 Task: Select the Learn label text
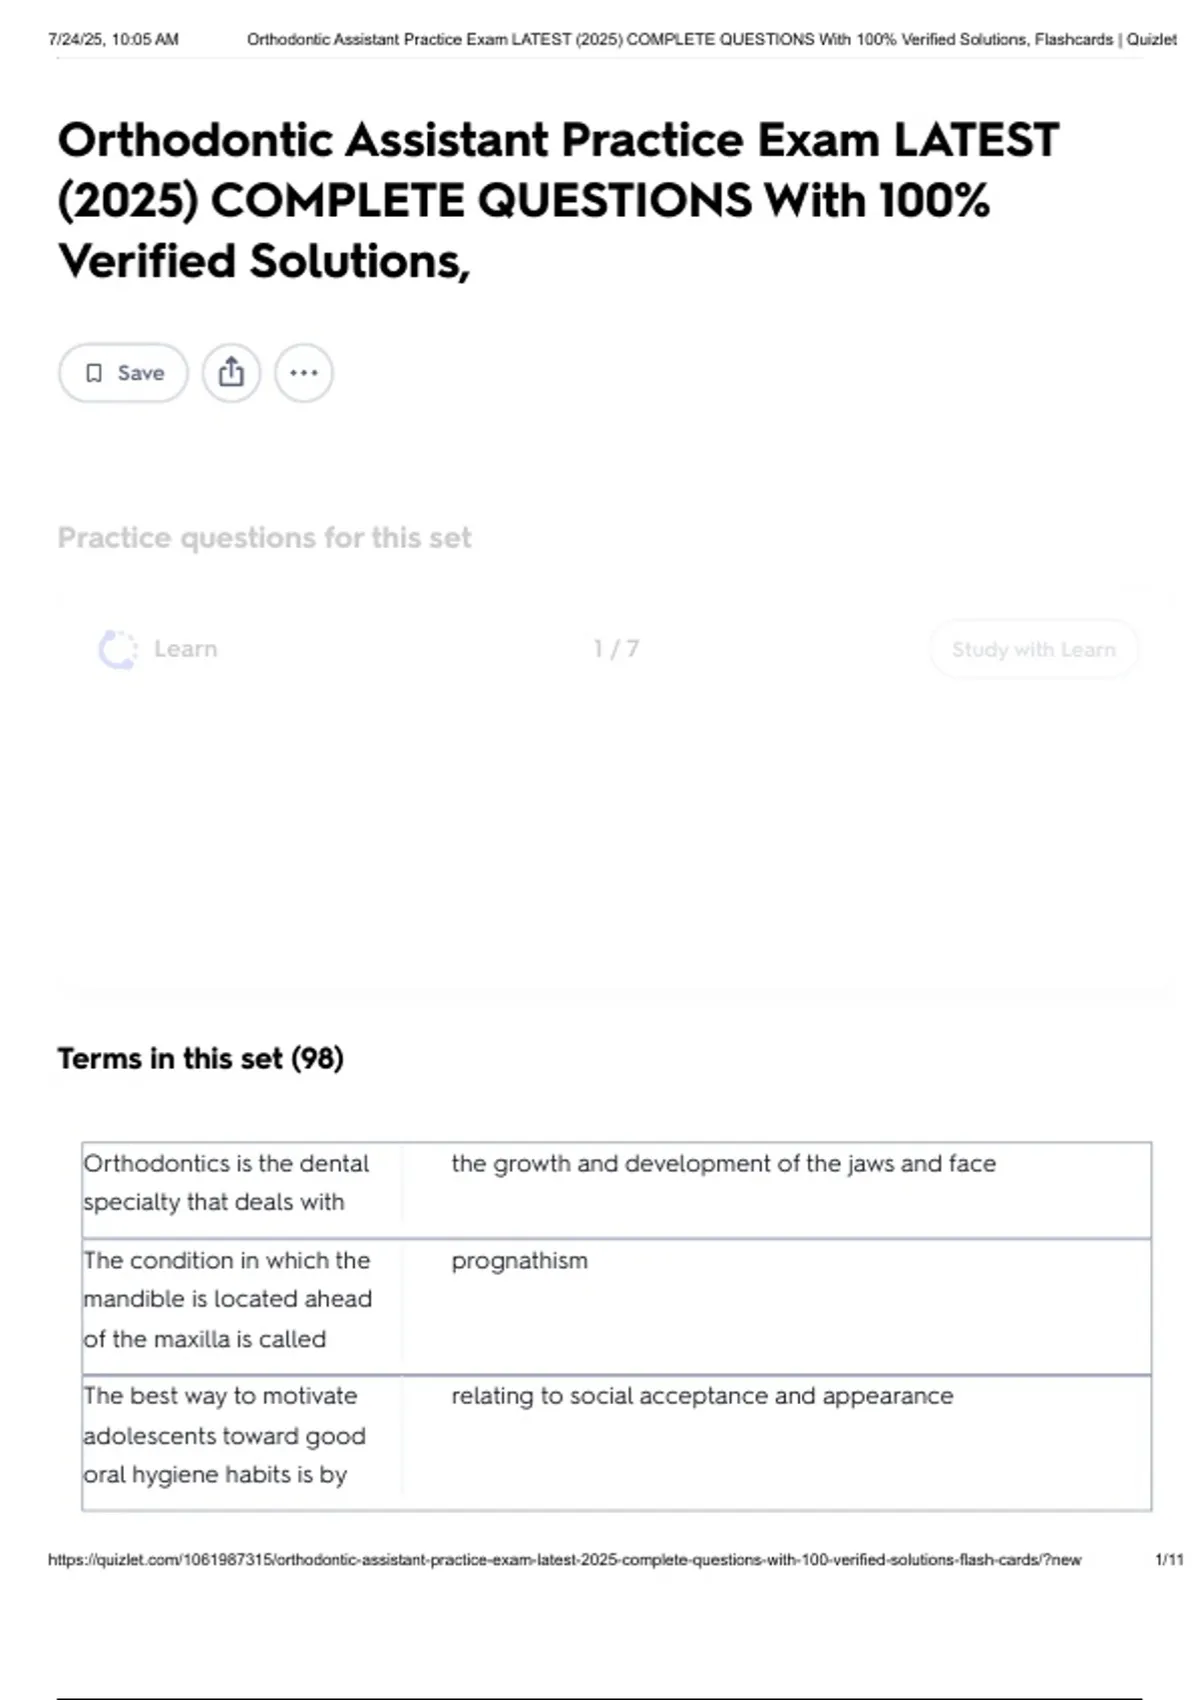click(x=185, y=649)
